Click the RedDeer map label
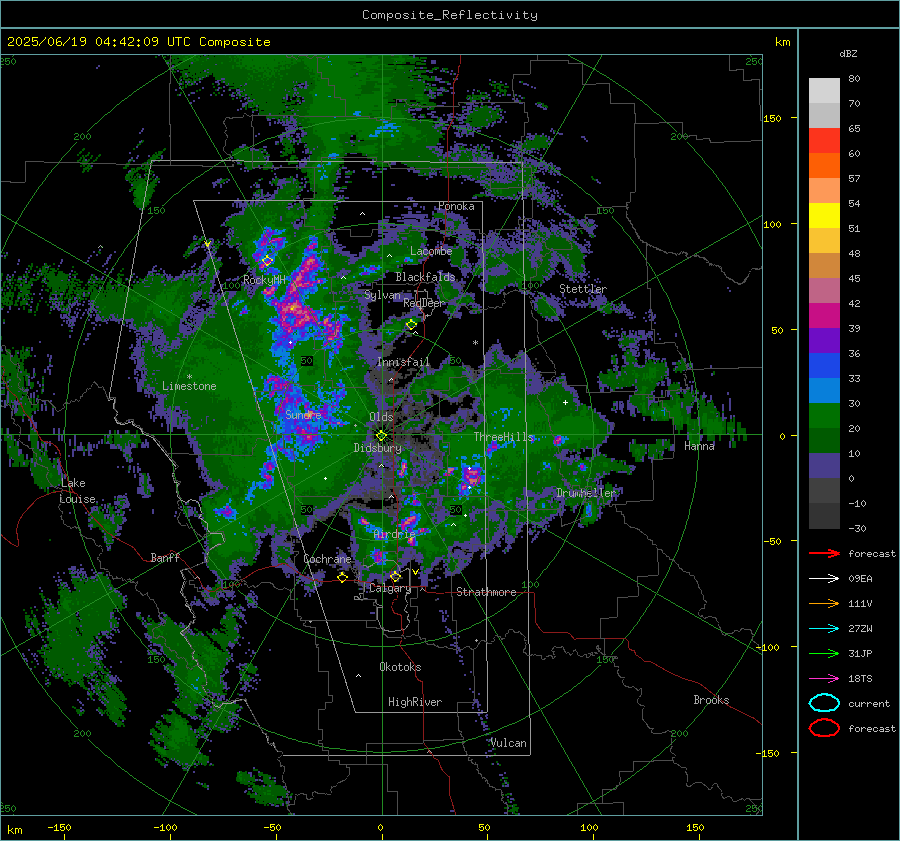Image resolution: width=900 pixels, height=841 pixels. [424, 303]
